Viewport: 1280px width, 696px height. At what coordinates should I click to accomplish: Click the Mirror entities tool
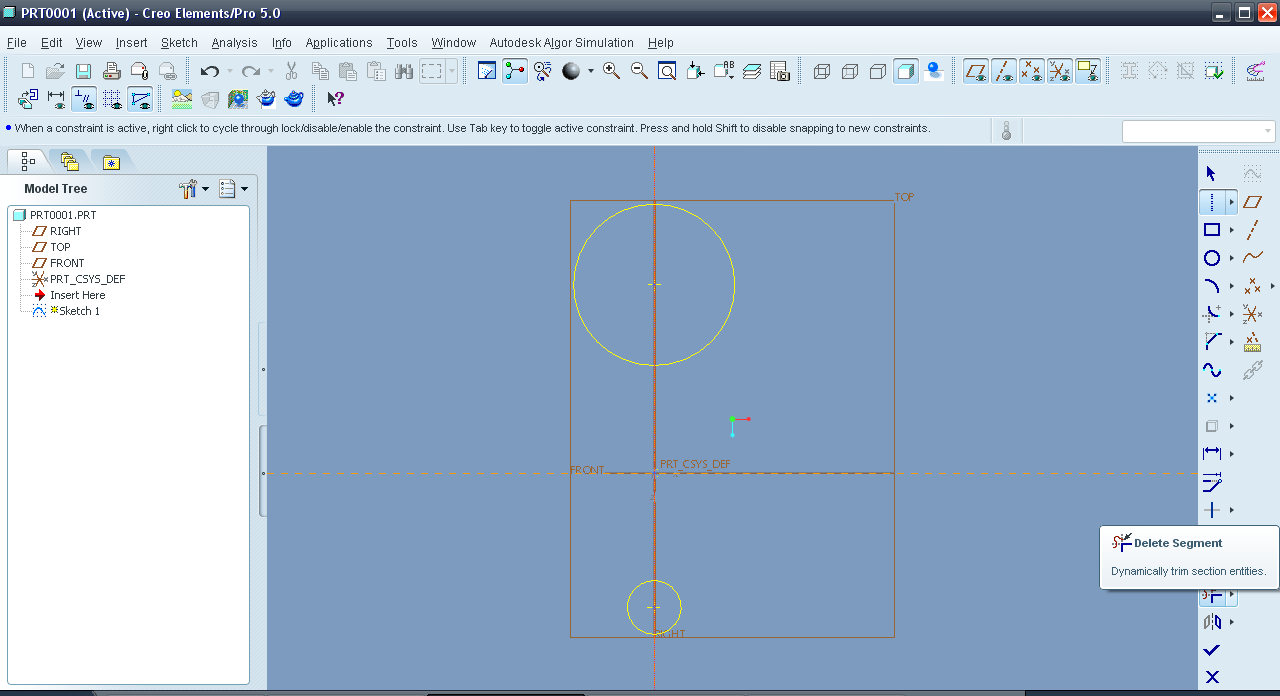[x=1212, y=622]
